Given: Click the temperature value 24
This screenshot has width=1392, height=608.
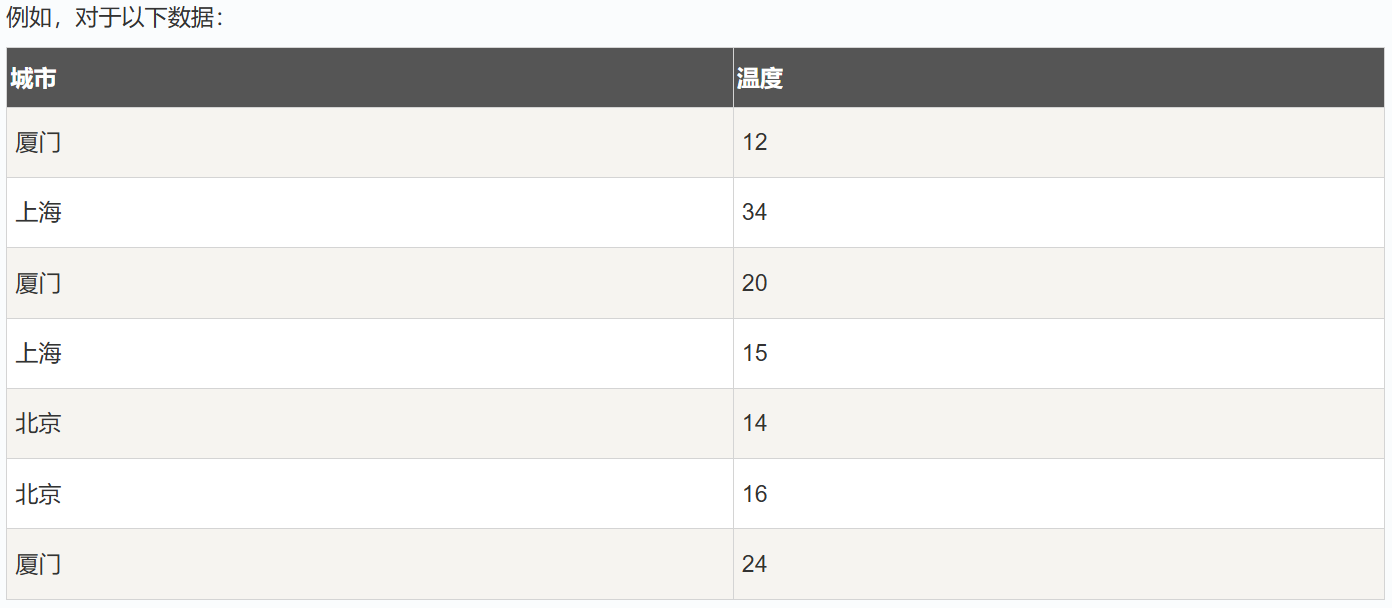Looking at the screenshot, I should 755,564.
